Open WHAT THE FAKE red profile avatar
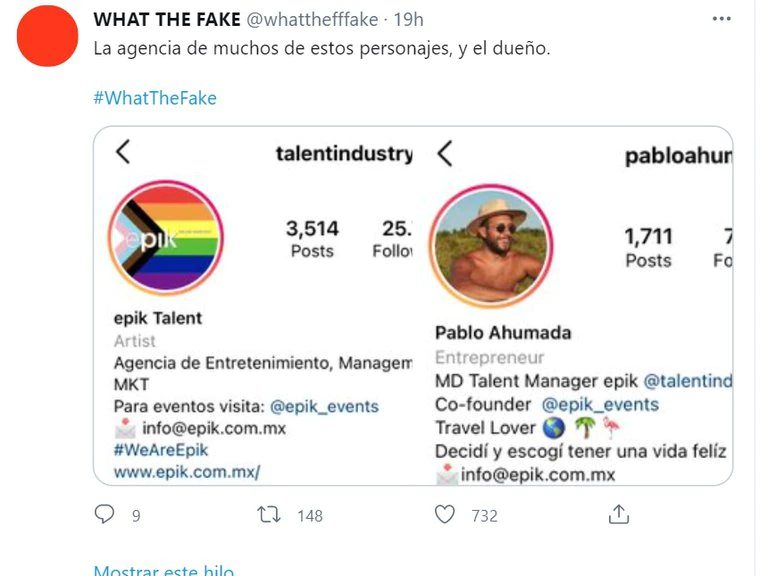 pyautogui.click(x=47, y=35)
